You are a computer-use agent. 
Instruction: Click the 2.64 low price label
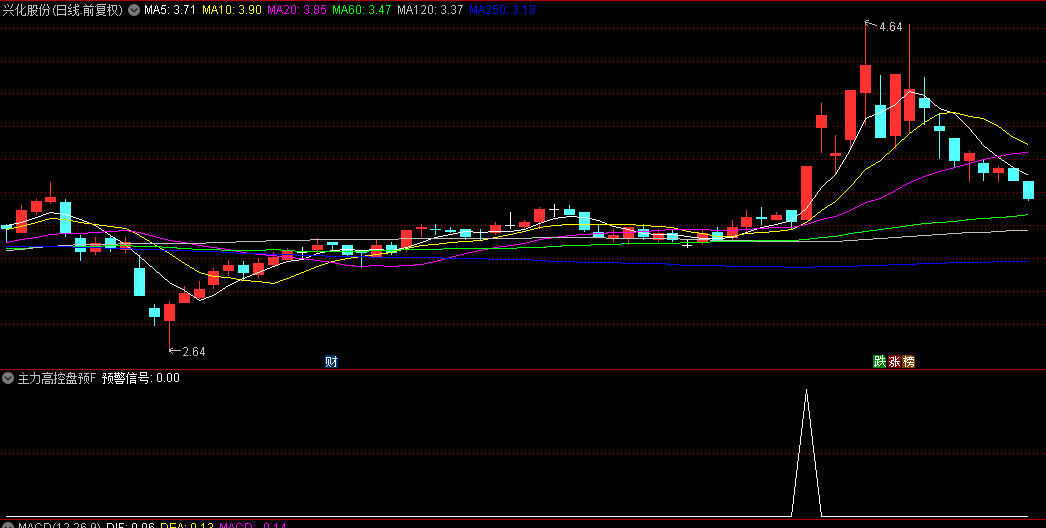pos(193,352)
